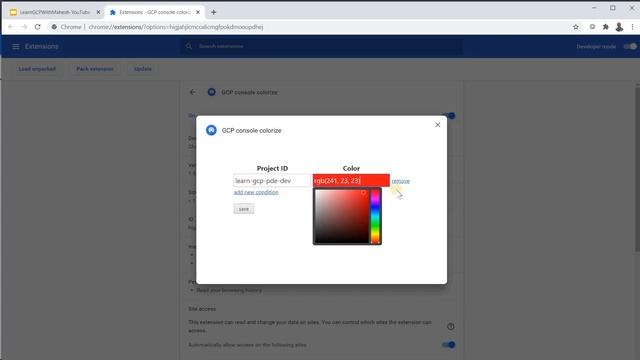The width and height of the screenshot is (640, 360).
Task: Click the rgb(241, 23, 23) color field
Action: tap(351, 180)
